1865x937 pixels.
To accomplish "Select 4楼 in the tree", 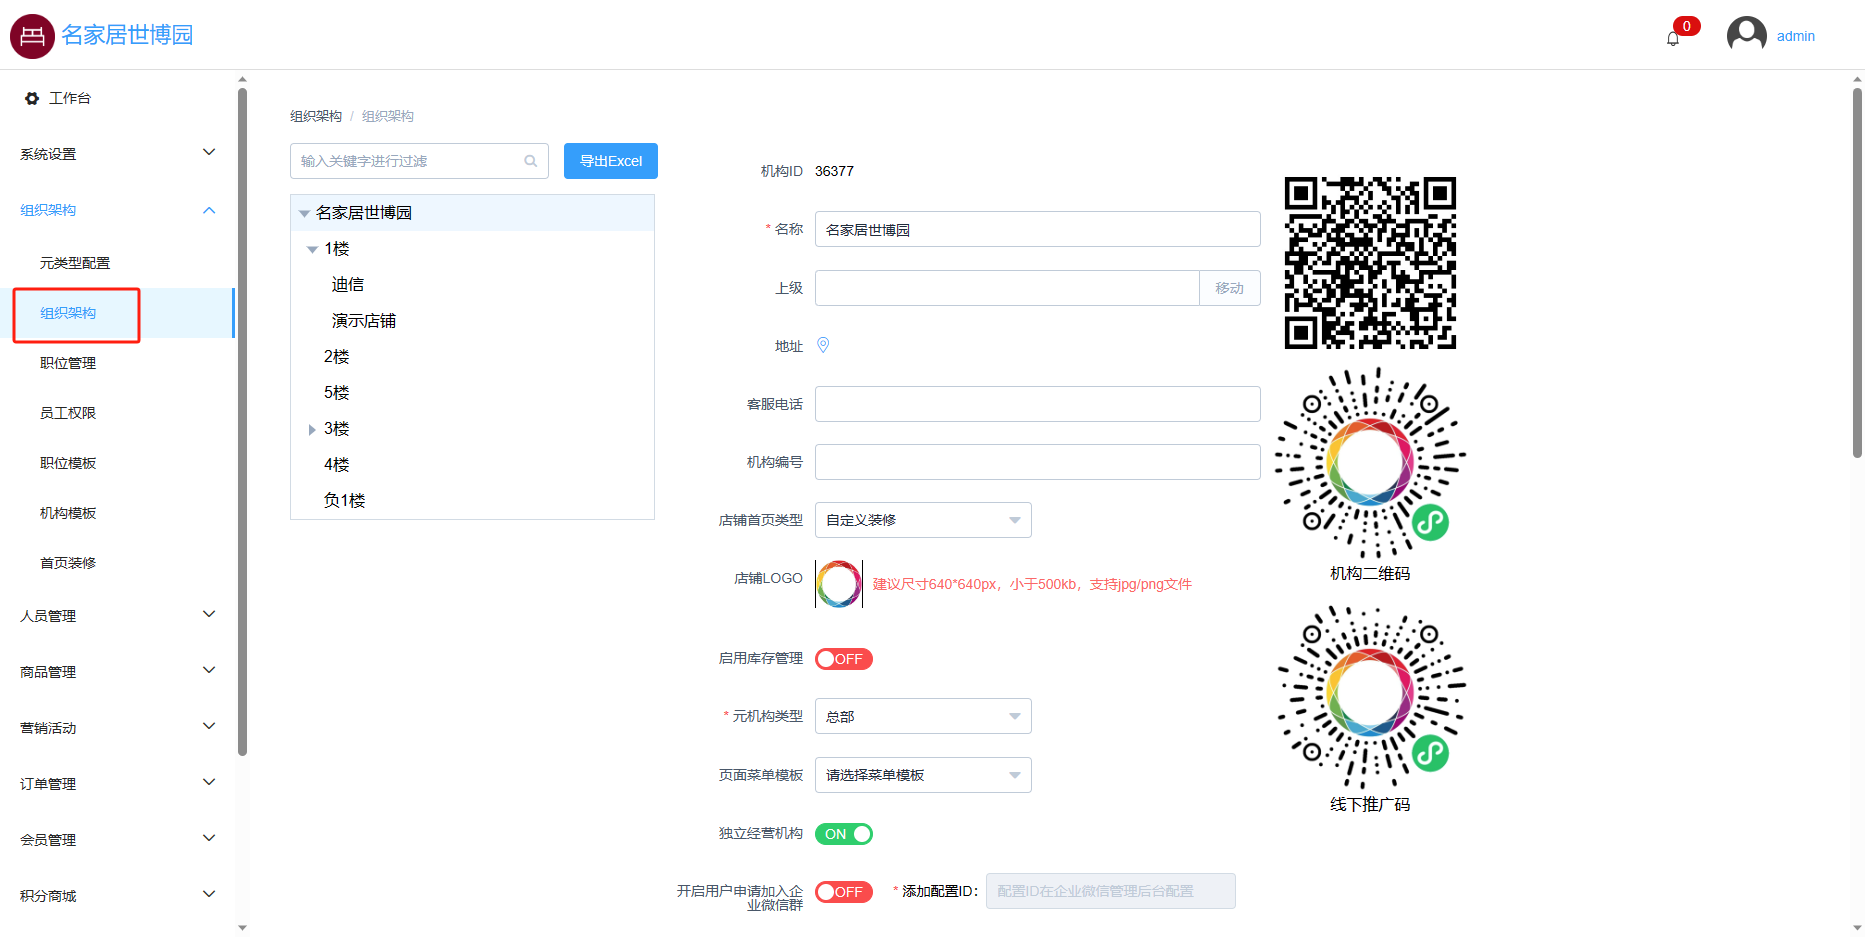I will [337, 465].
